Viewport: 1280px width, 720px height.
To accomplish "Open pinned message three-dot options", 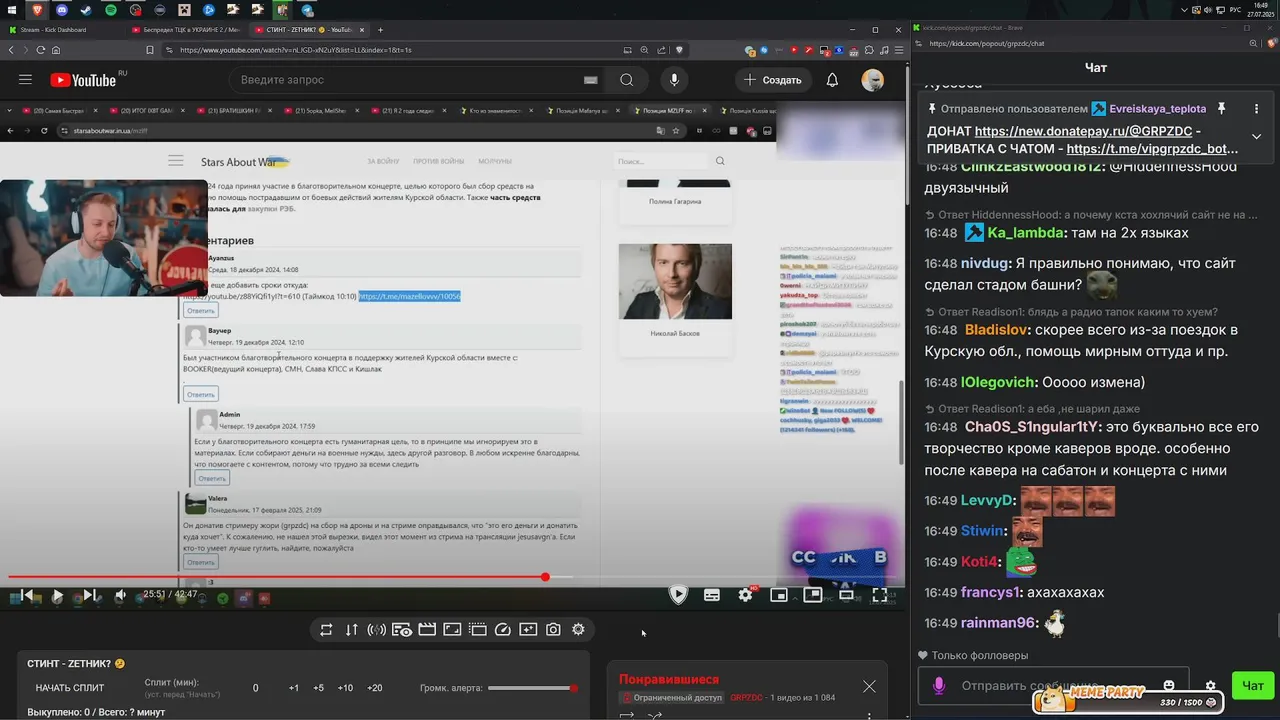I will (x=1257, y=108).
